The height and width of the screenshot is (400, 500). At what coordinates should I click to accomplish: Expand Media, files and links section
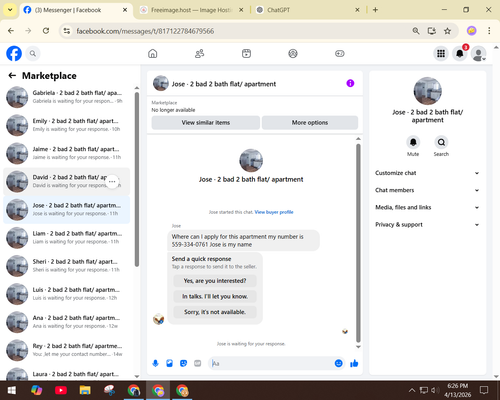click(427, 207)
